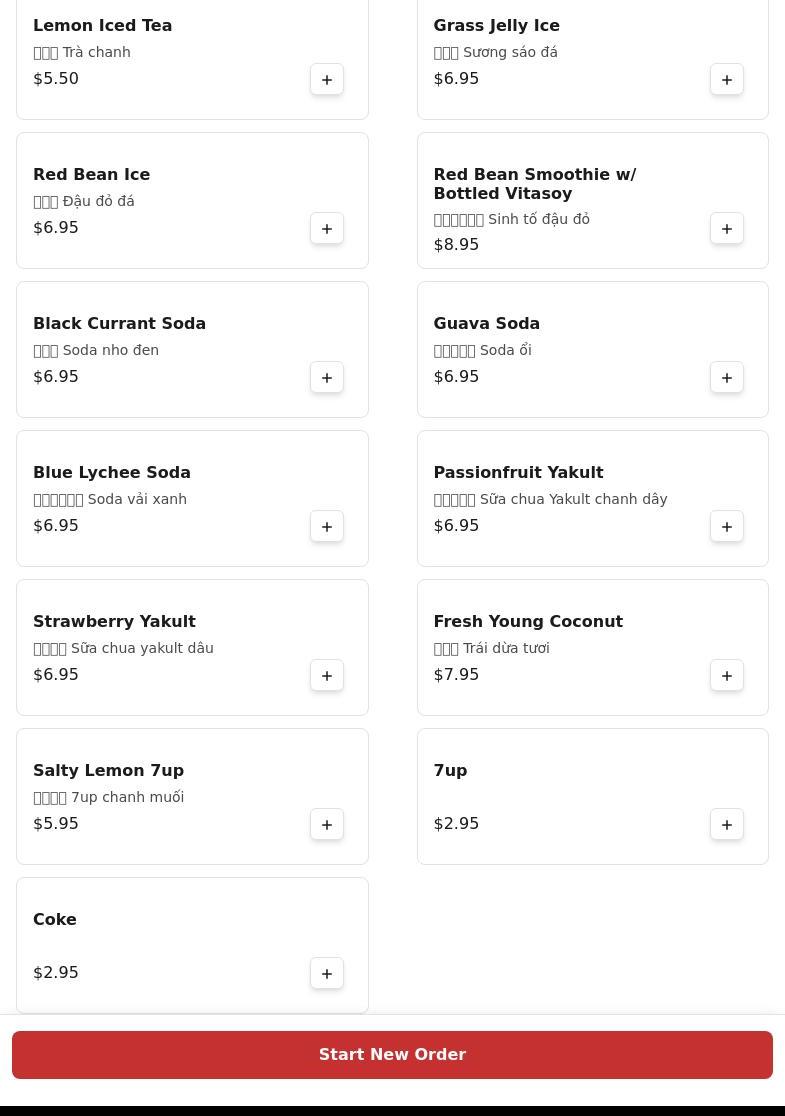Image resolution: width=785 pixels, height=1116 pixels.
Task: Add Guava Soda to cart
Action: click(727, 378)
